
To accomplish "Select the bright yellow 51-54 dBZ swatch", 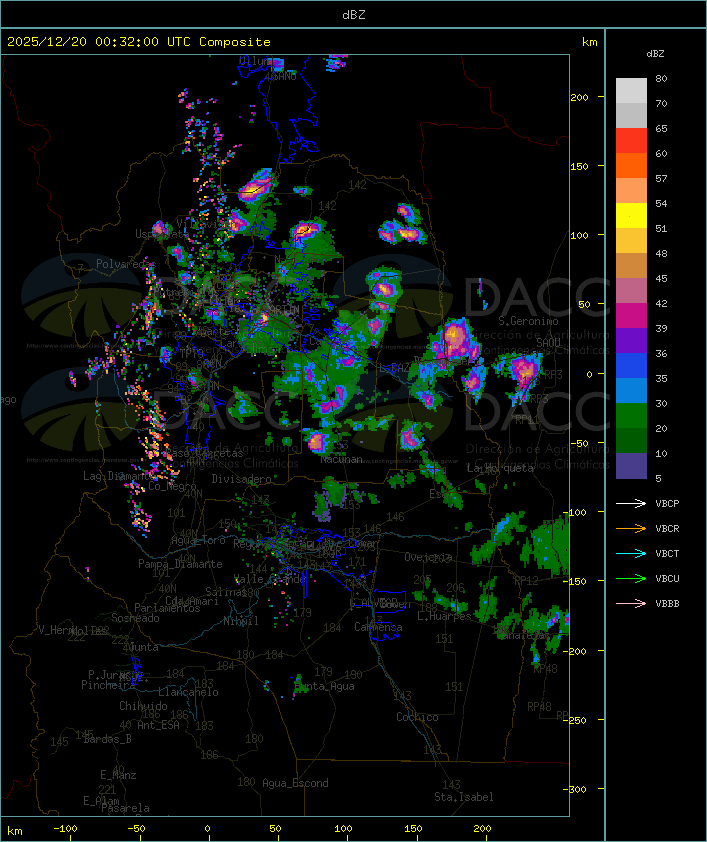I will point(631,215).
